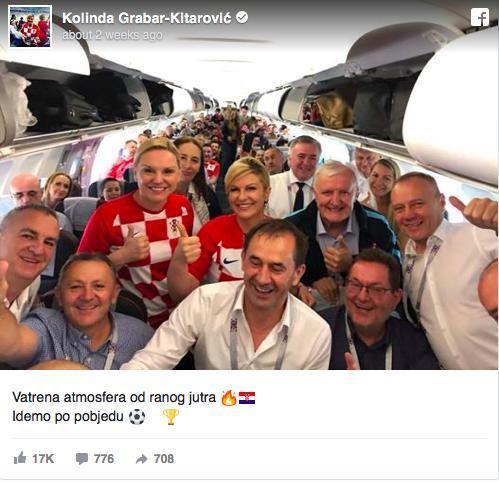Click the thumbs-up like icon
This screenshot has width=499, height=482.
click(x=20, y=458)
